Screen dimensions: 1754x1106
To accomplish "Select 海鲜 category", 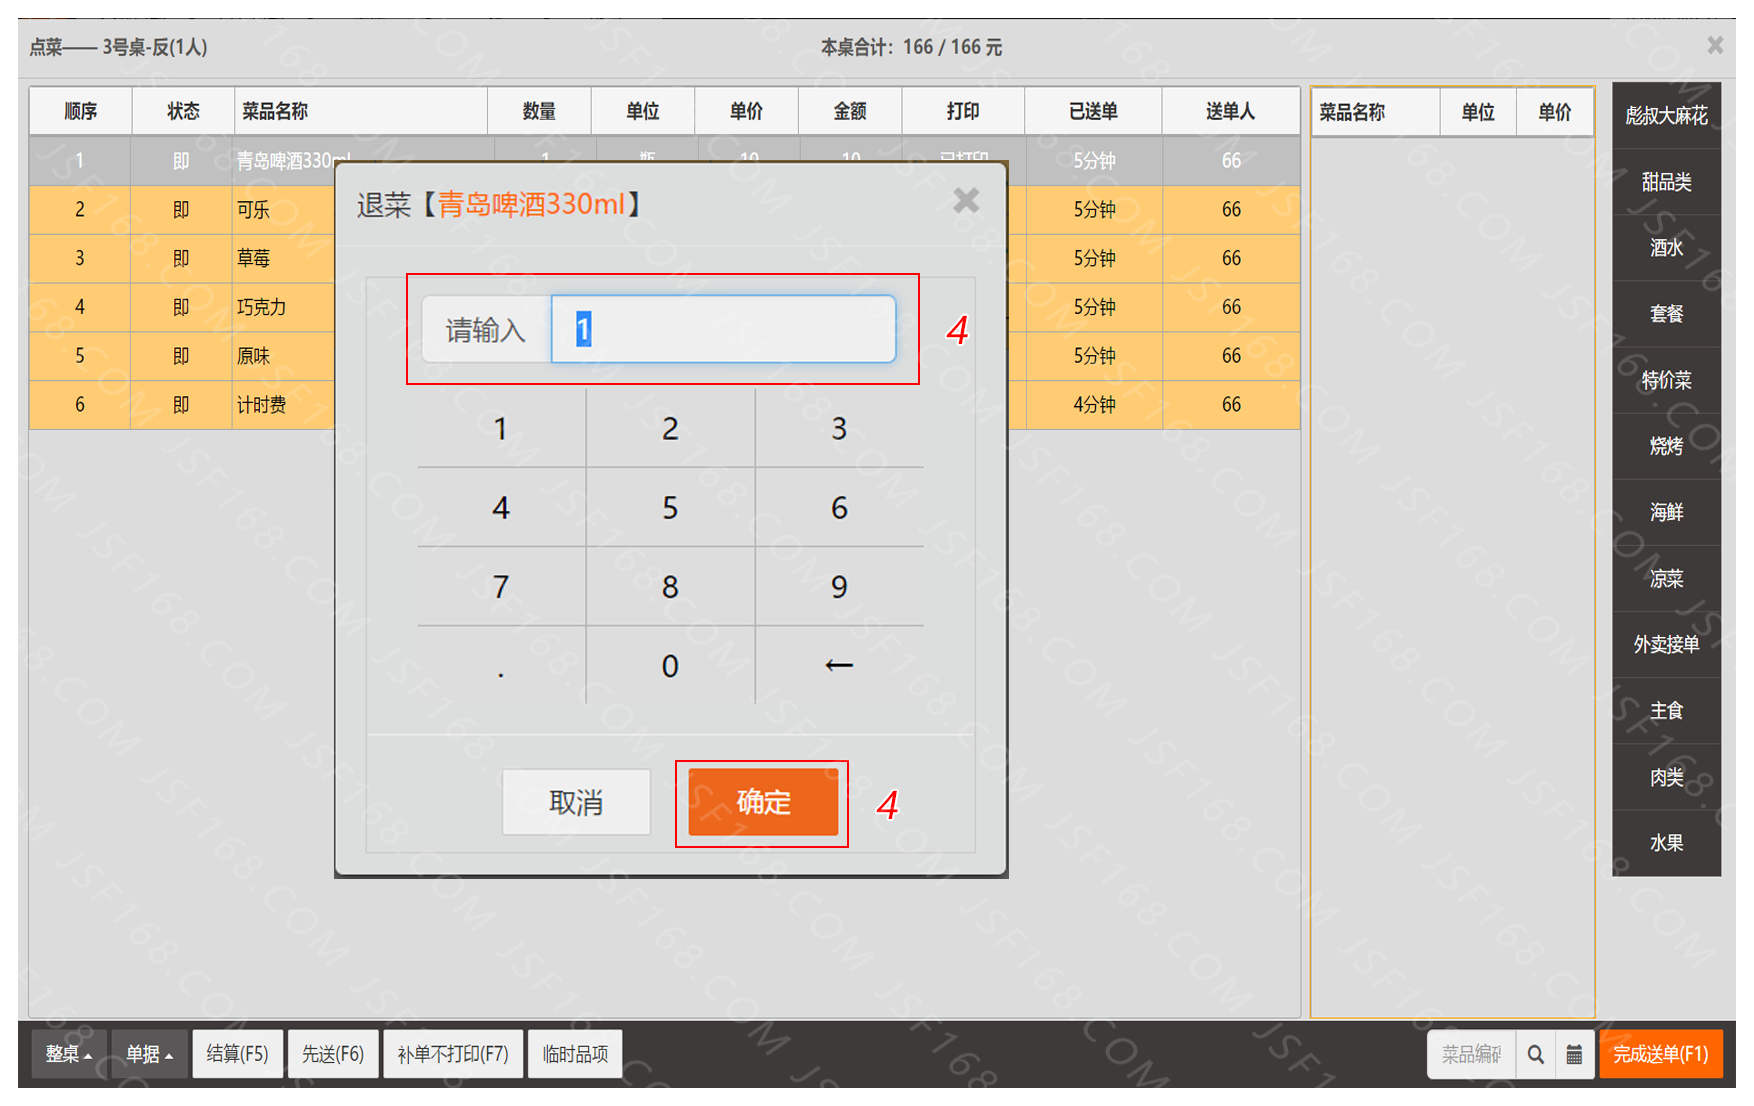I will click(x=1666, y=512).
